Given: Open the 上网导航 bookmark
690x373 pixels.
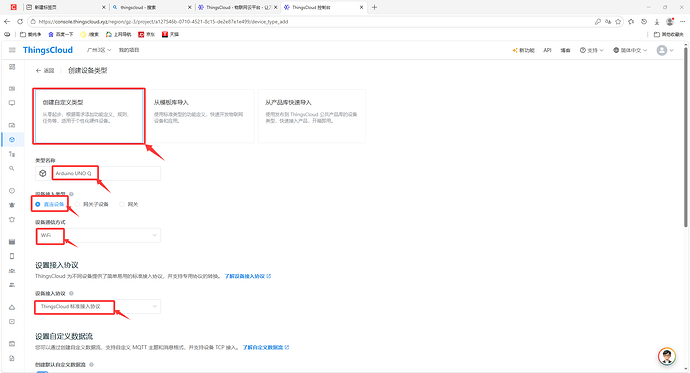Looking at the screenshot, I should point(118,34).
